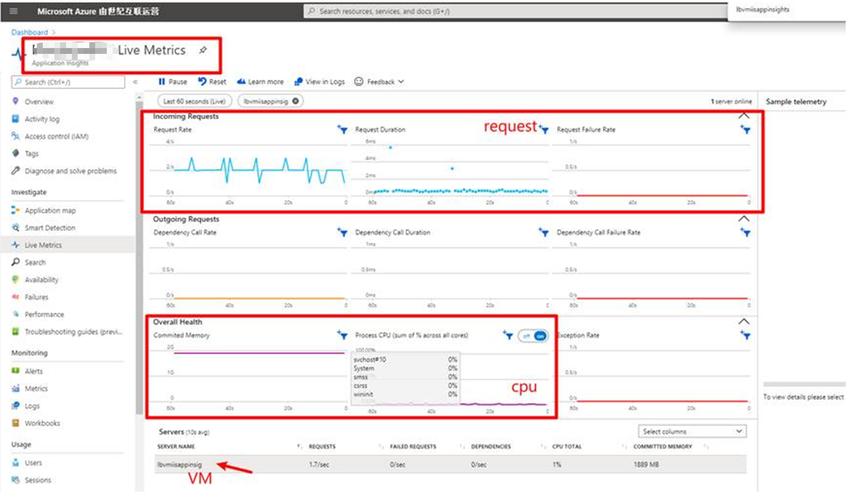
Task: Open Tags in sidebar
Action: coord(32,154)
